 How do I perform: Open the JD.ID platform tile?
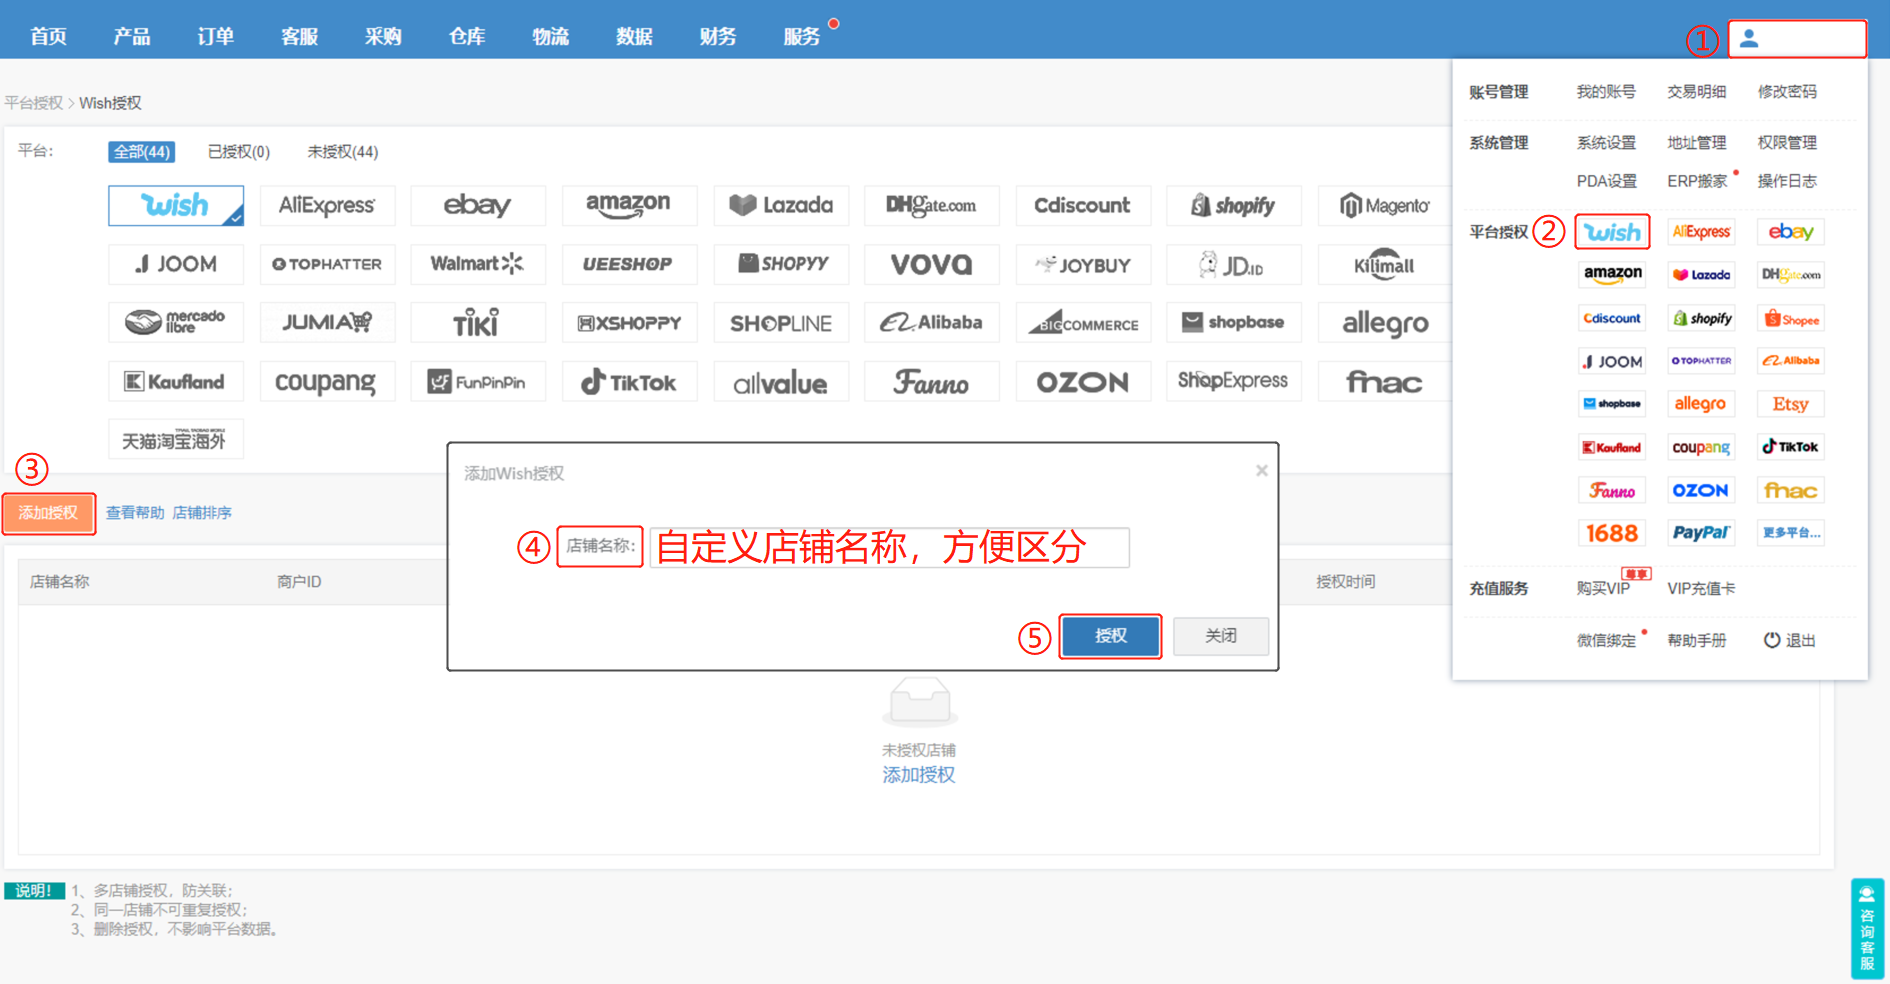pyautogui.click(x=1234, y=264)
